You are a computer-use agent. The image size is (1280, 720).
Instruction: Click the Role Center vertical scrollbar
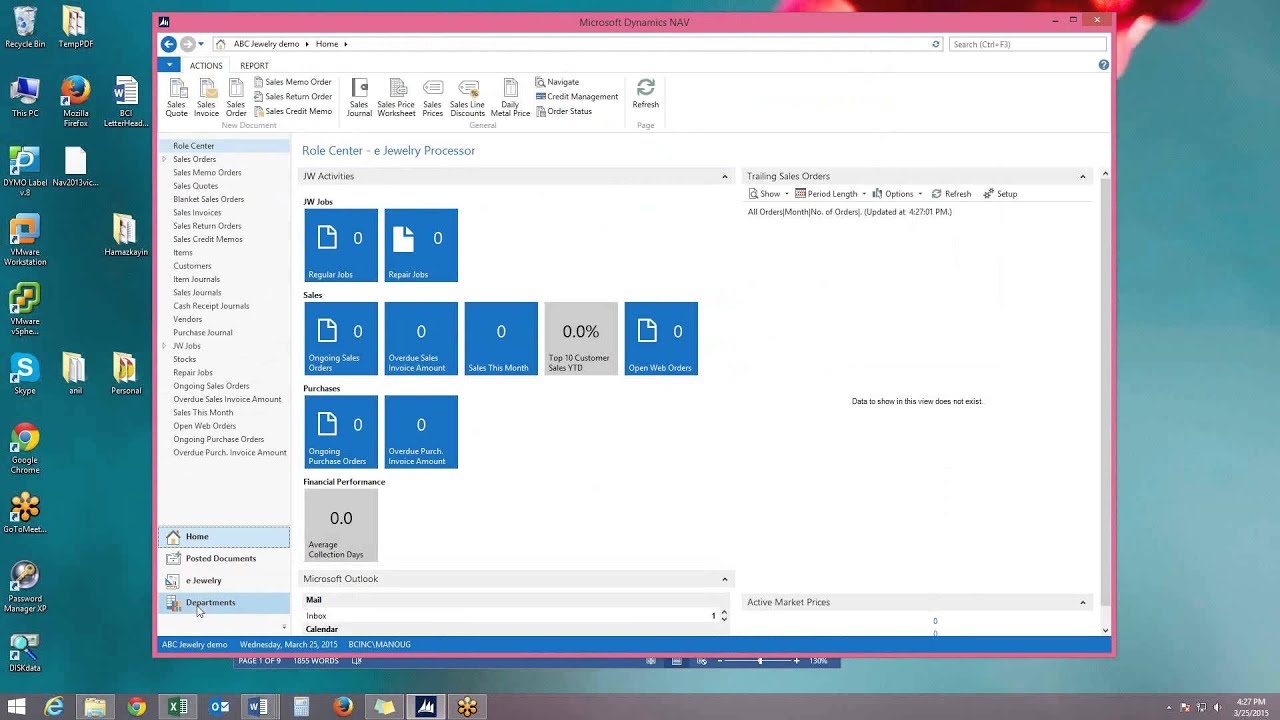coord(1105,400)
